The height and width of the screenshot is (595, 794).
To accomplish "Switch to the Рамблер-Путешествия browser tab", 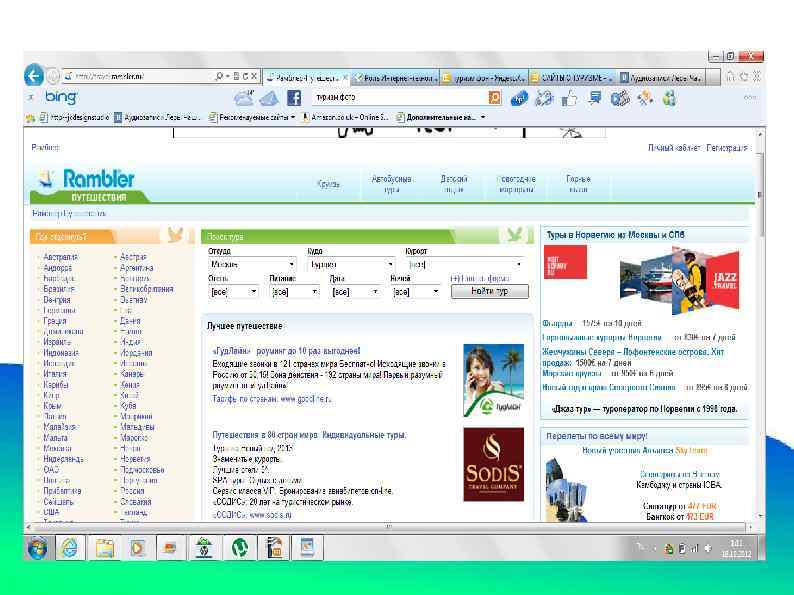I will click(x=307, y=77).
